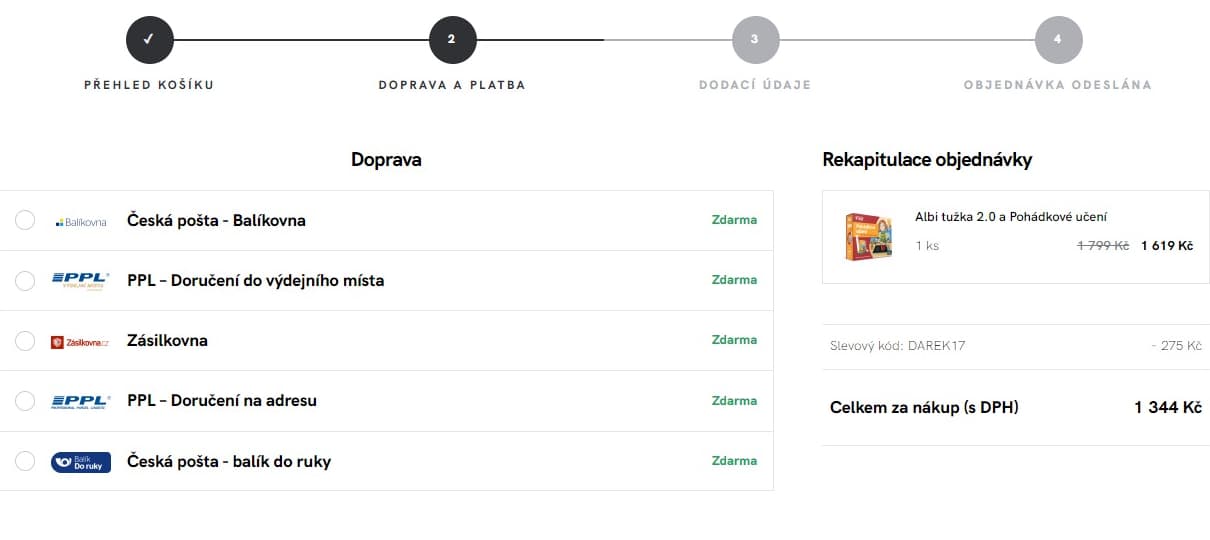Image resolution: width=1210 pixels, height=540 pixels.
Task: Open Albi tužka 2.0 product thumbnail
Action: click(x=867, y=237)
